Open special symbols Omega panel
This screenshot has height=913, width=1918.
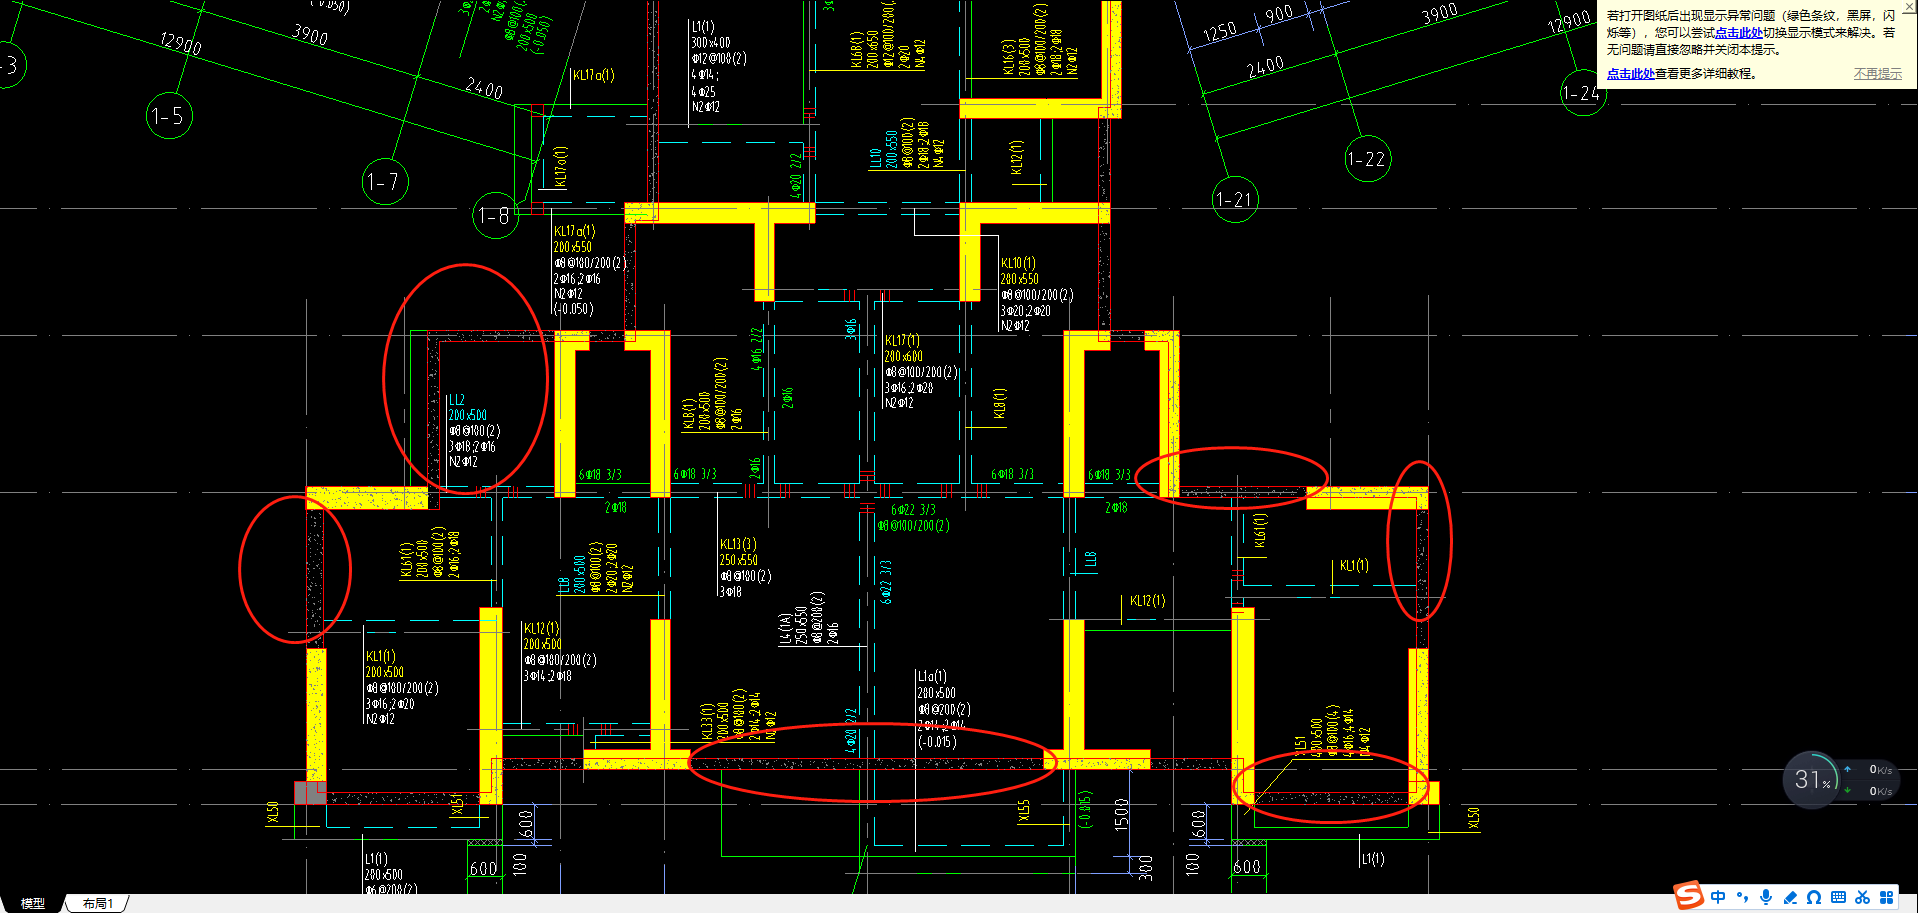(1814, 897)
